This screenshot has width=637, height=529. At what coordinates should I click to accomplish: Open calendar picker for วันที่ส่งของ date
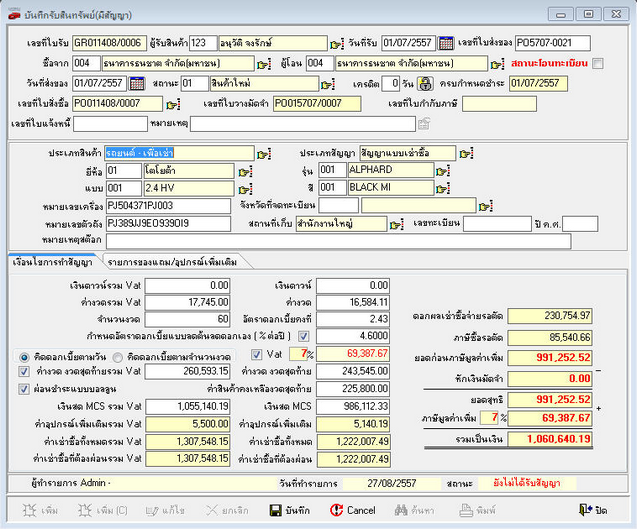(x=136, y=84)
